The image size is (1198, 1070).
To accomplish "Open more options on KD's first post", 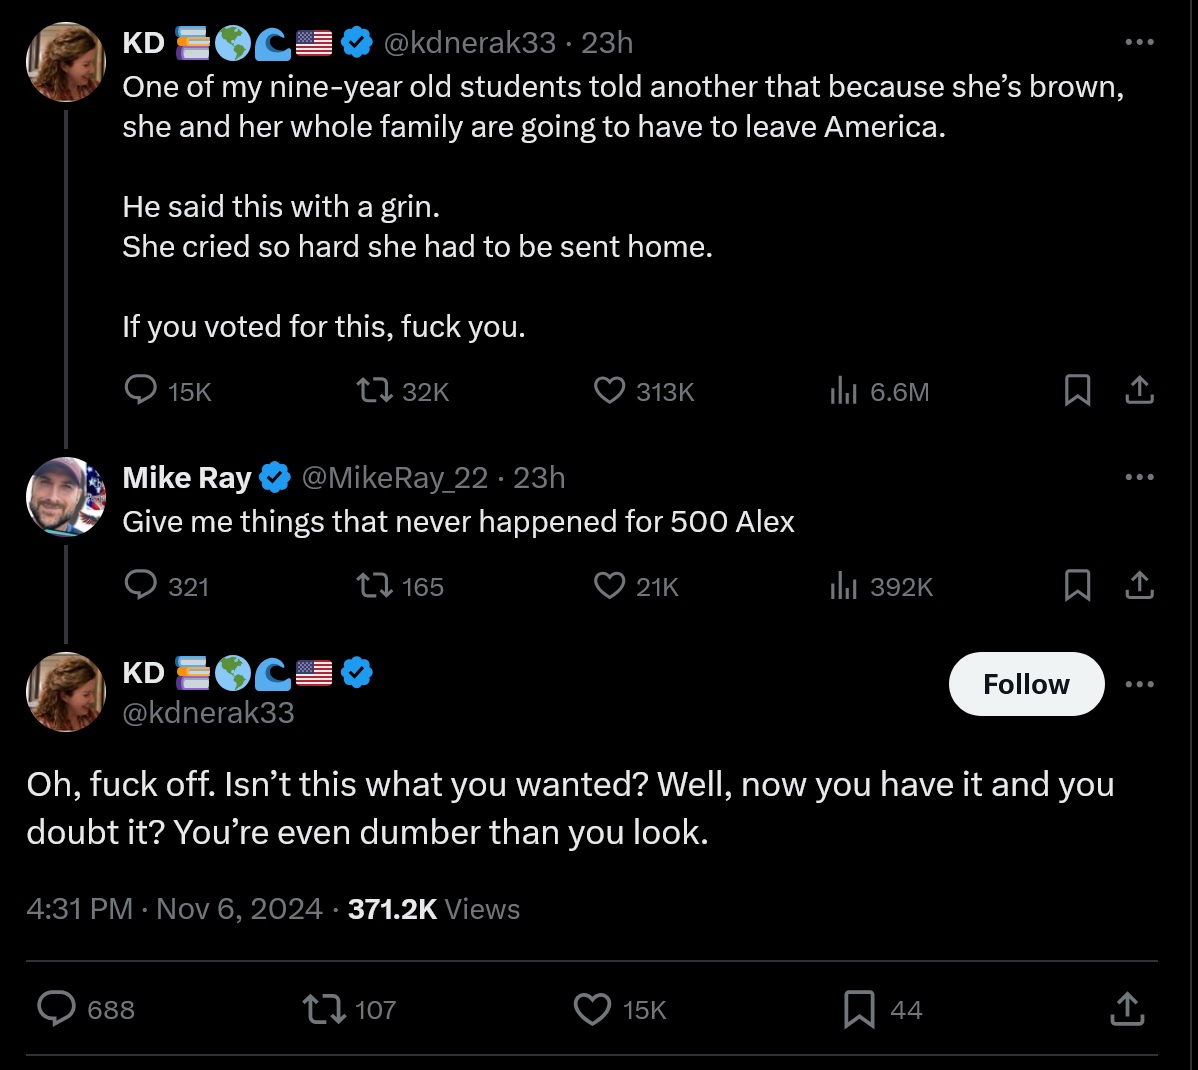I will click(x=1139, y=42).
